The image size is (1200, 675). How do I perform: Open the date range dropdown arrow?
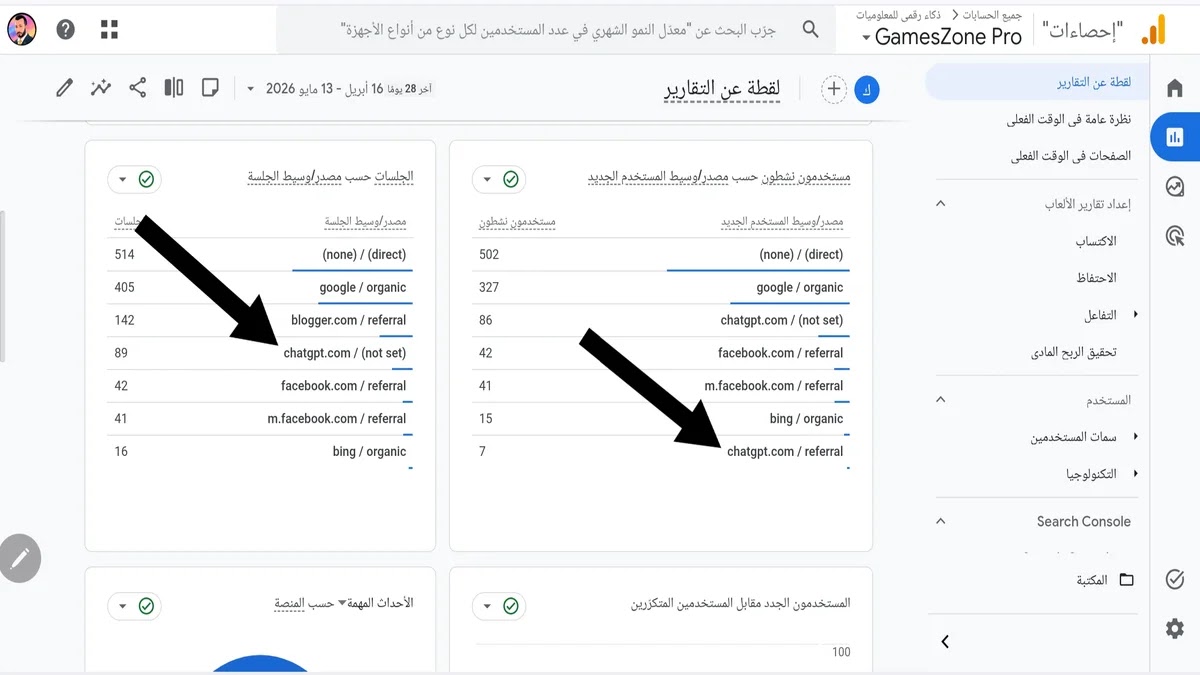click(x=250, y=89)
